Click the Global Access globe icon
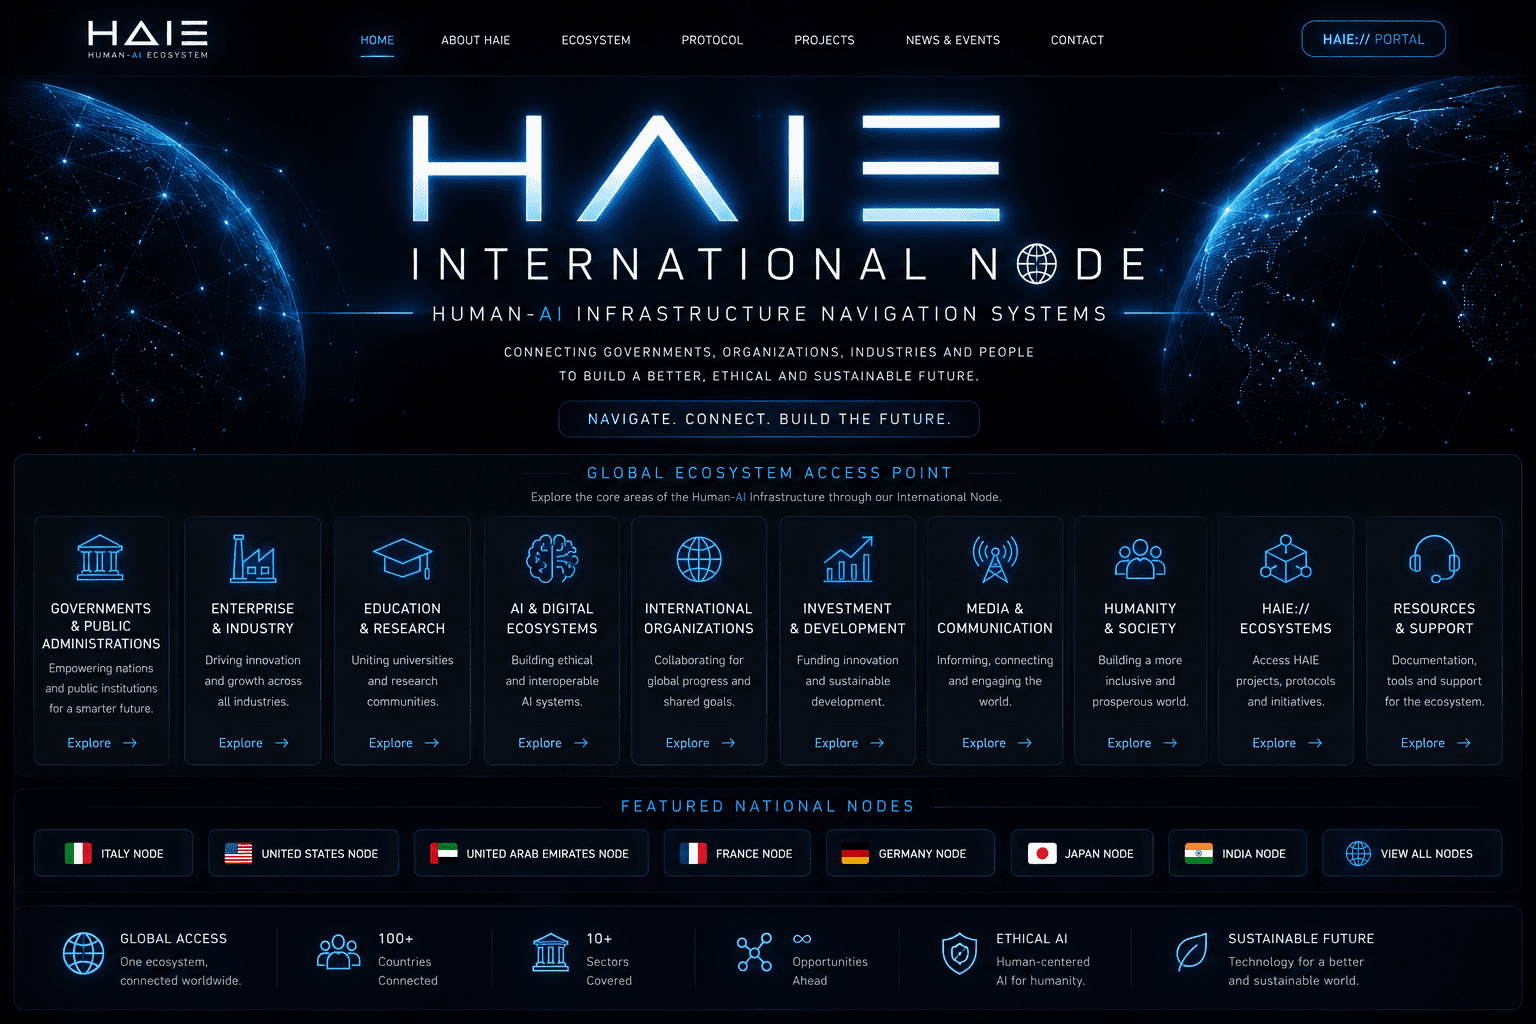 tap(83, 953)
